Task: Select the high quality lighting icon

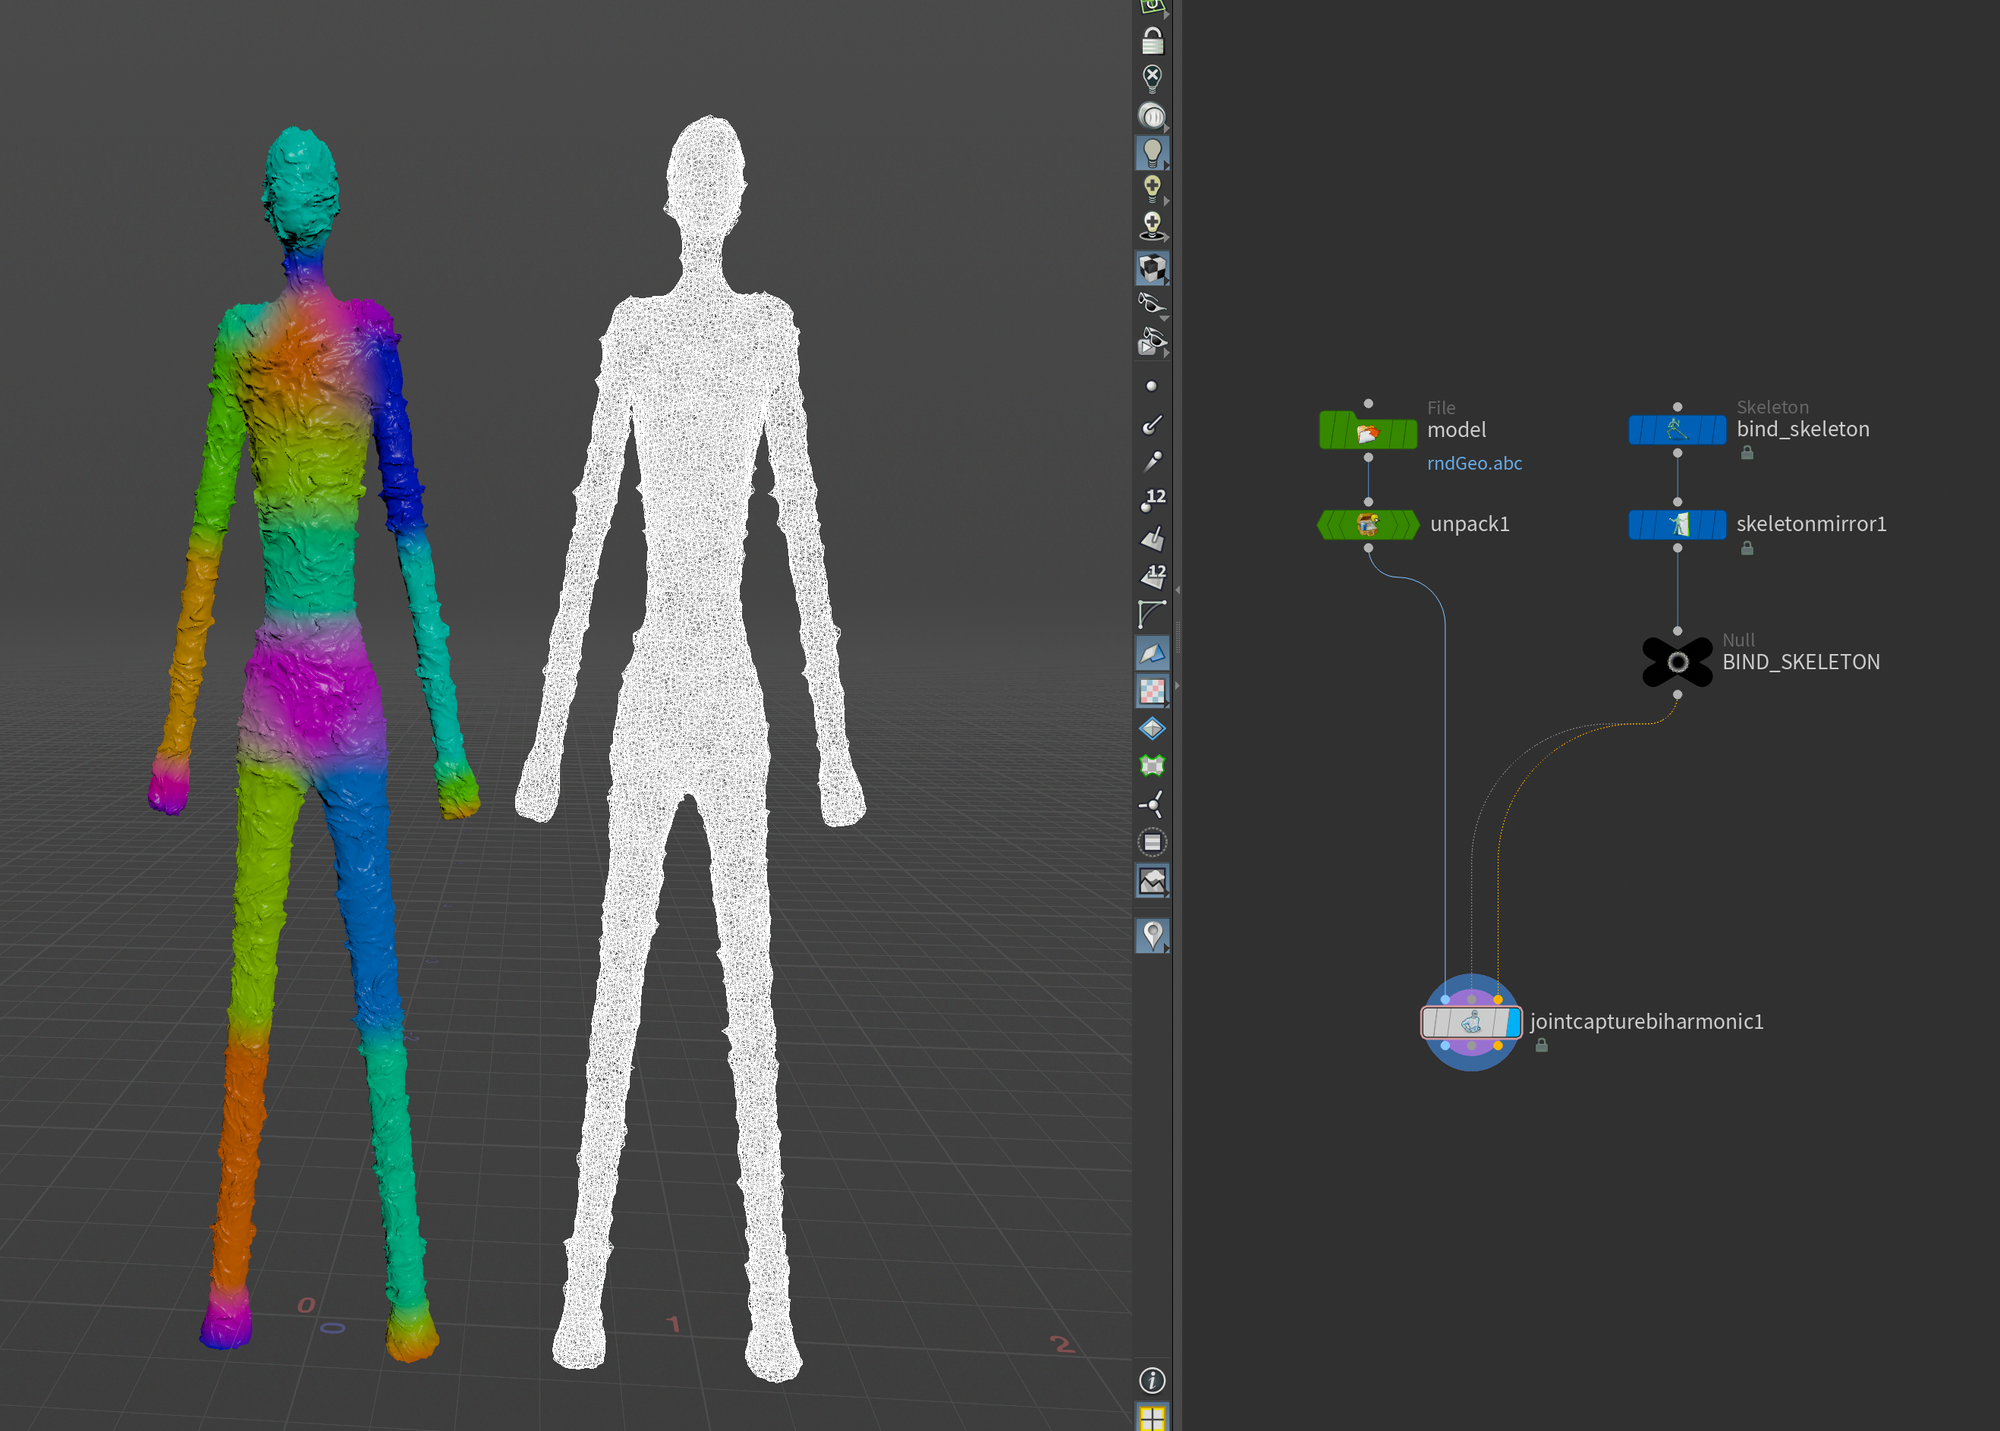Action: pos(1152,188)
